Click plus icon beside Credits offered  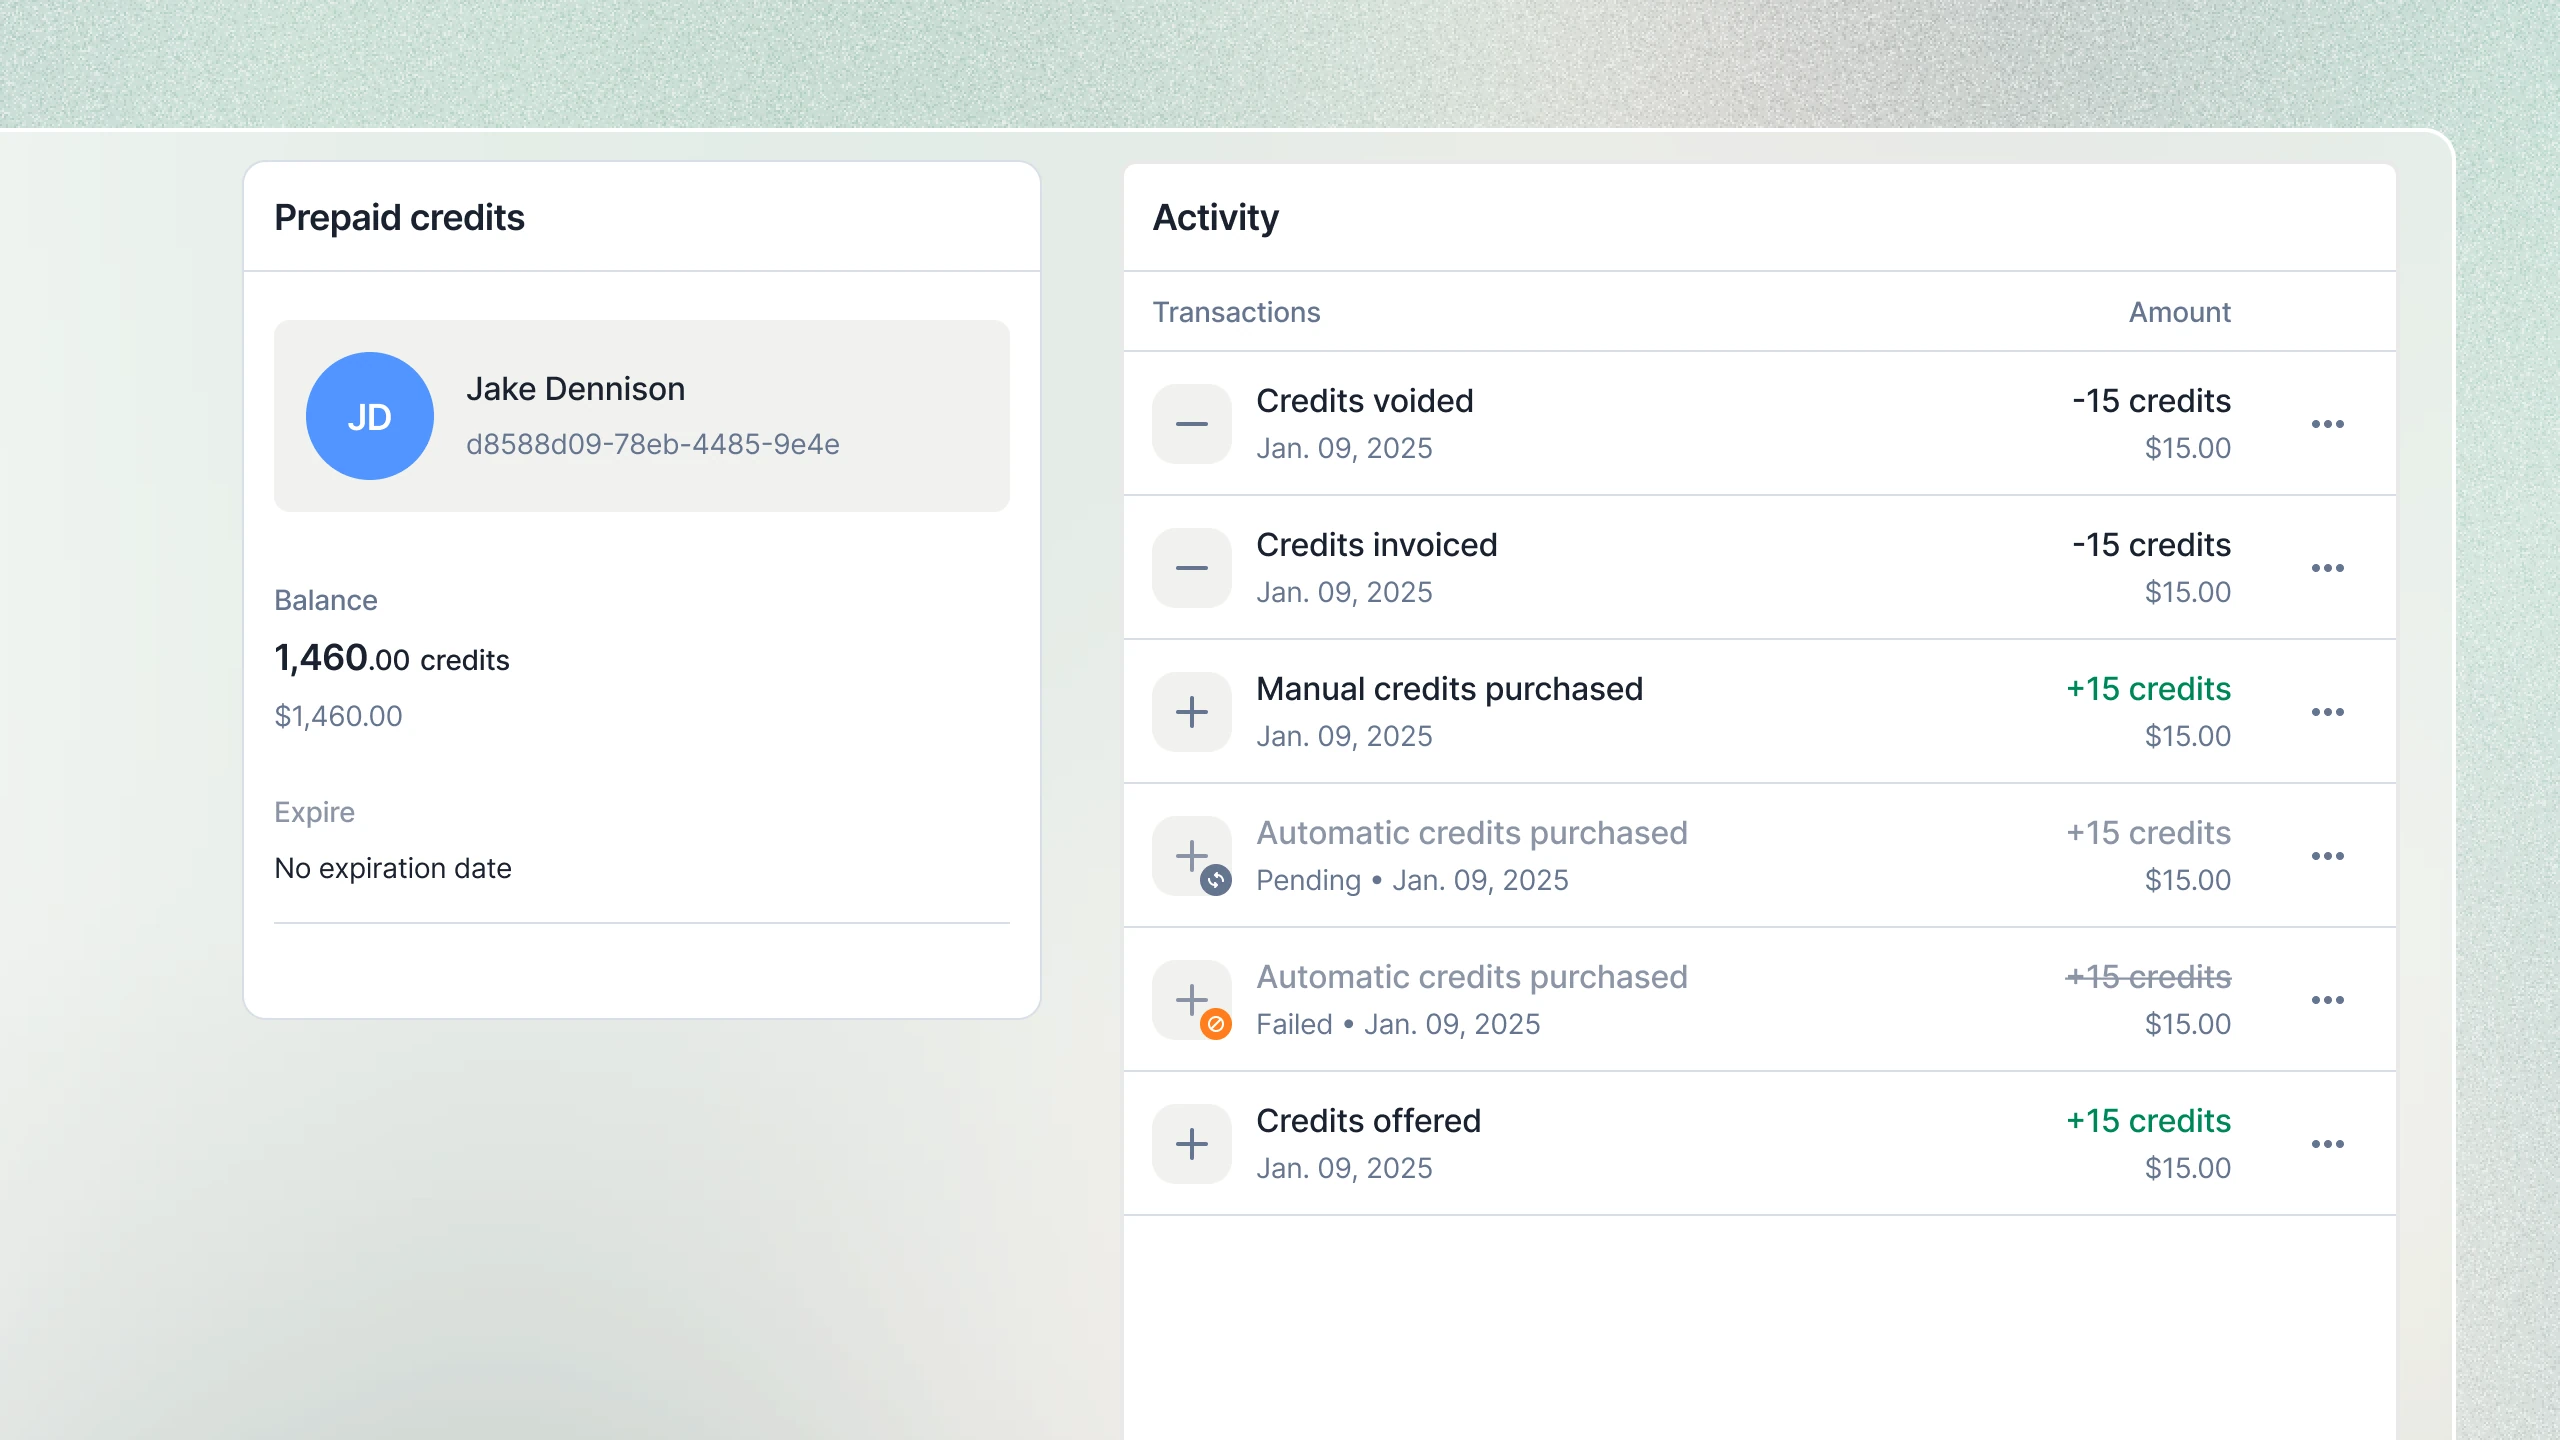(1191, 1144)
